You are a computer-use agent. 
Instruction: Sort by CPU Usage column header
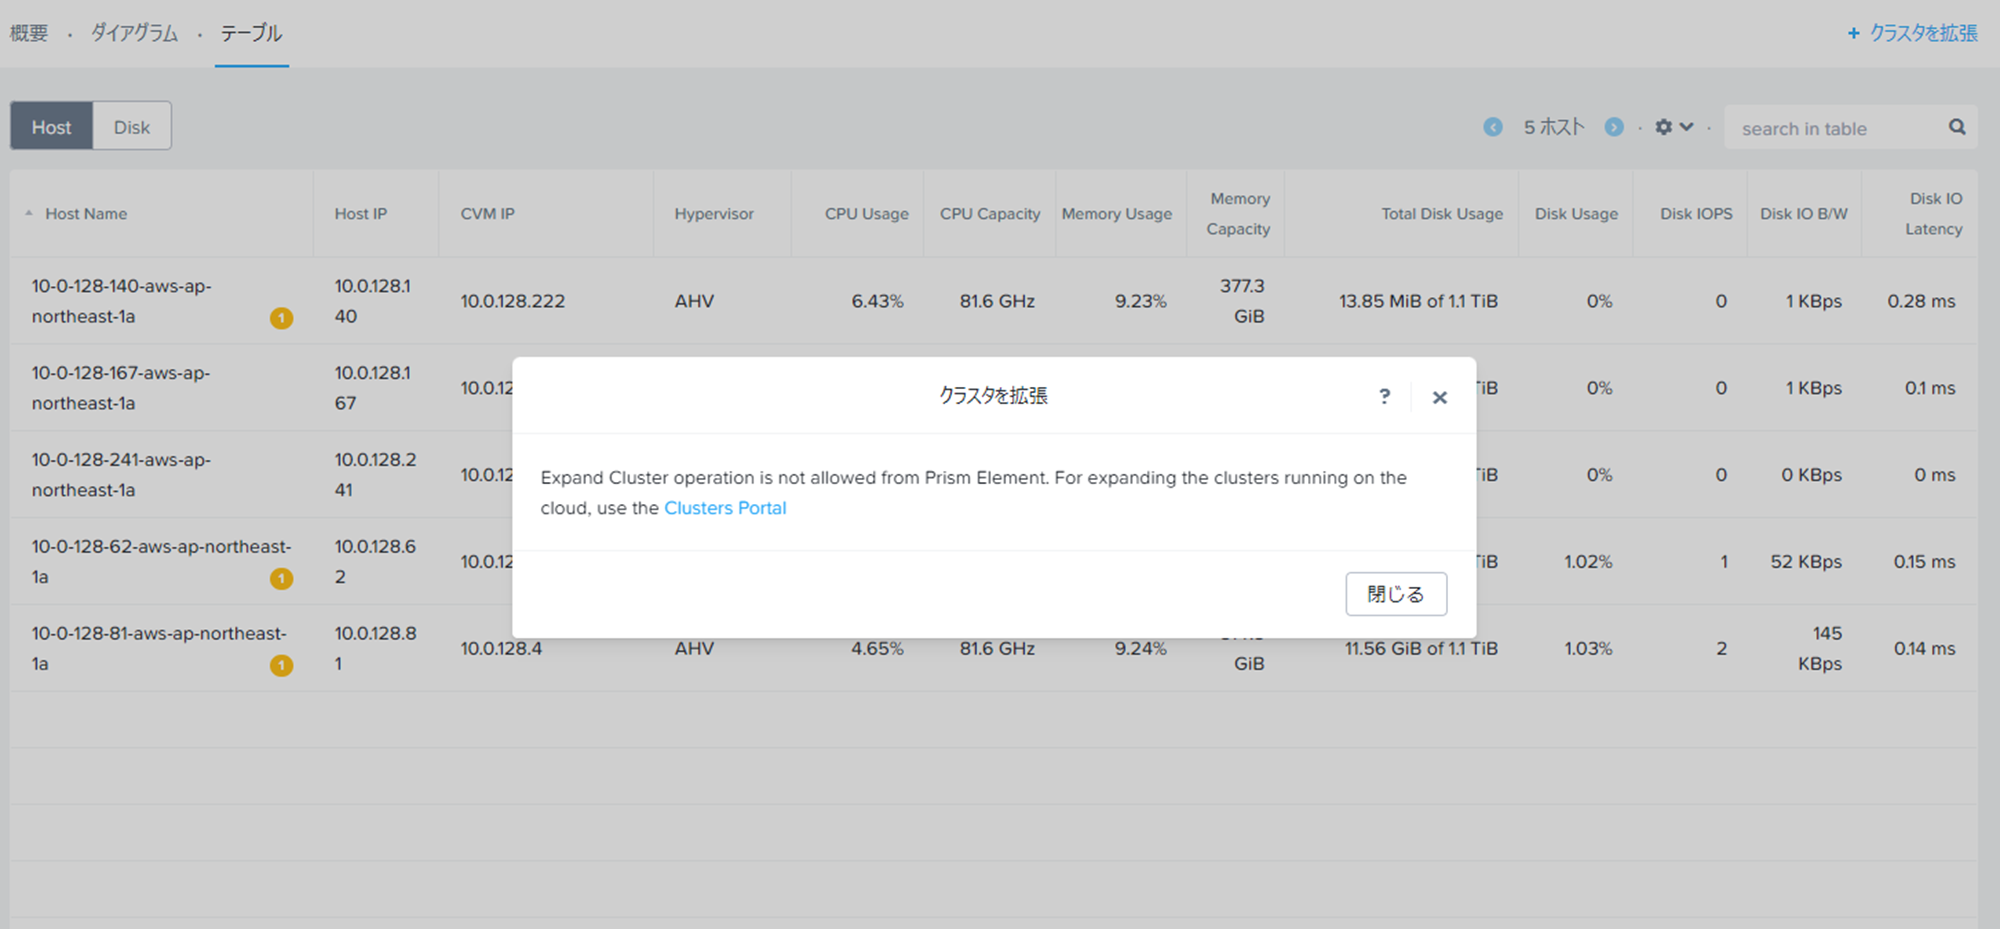coord(867,214)
